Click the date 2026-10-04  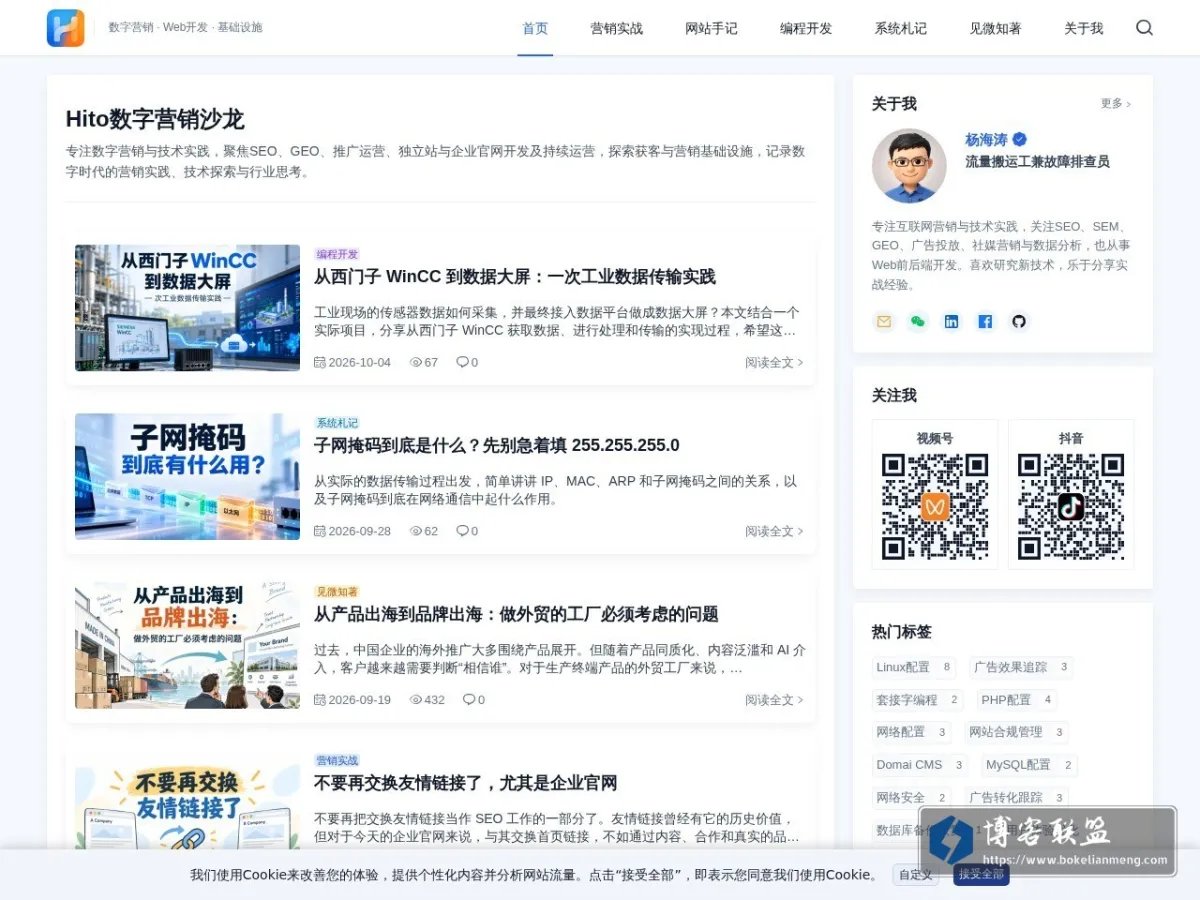360,362
